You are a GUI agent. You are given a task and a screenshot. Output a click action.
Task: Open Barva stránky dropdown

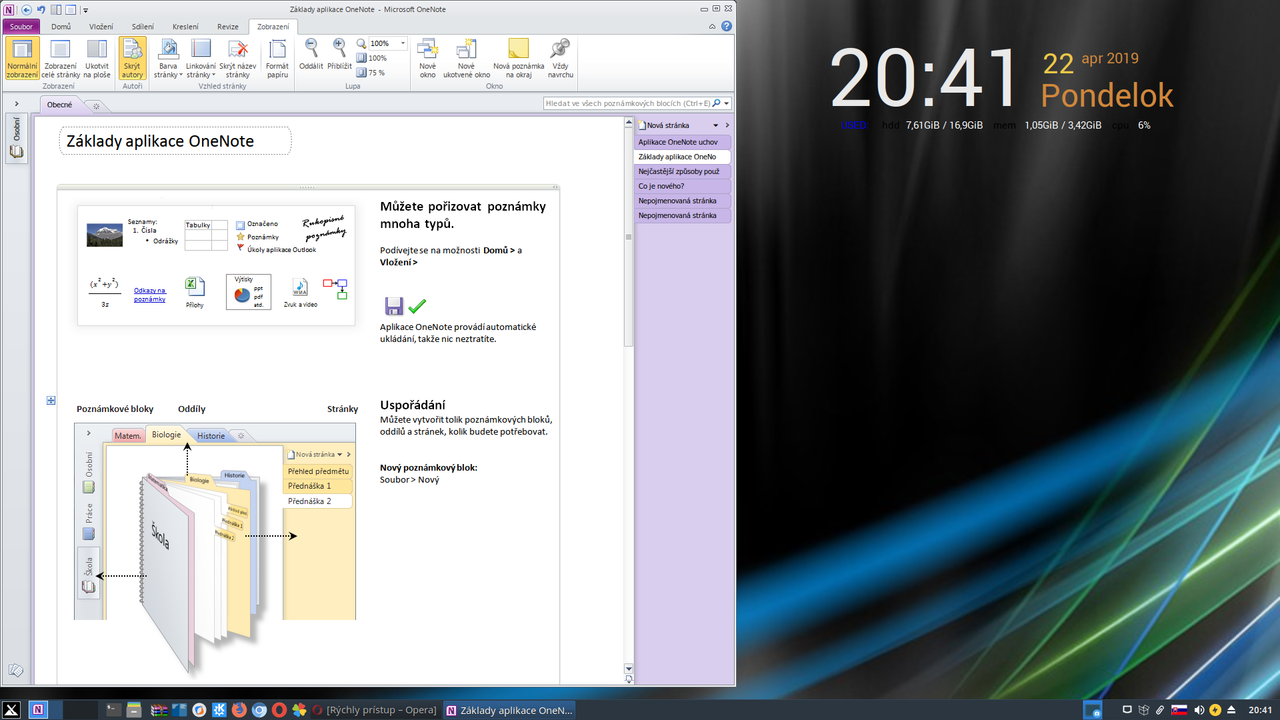168,58
